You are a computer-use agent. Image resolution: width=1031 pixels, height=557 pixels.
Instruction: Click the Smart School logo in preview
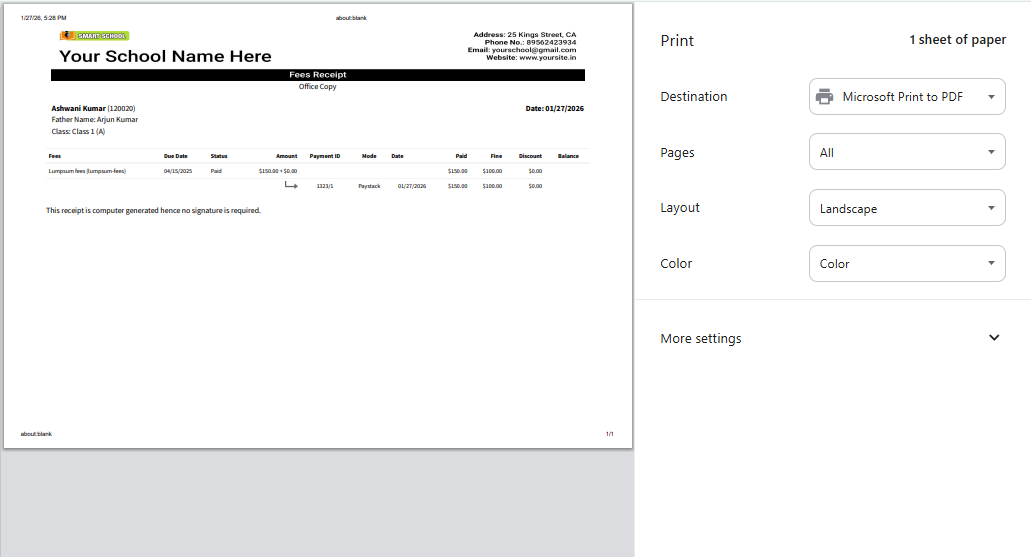click(x=94, y=36)
